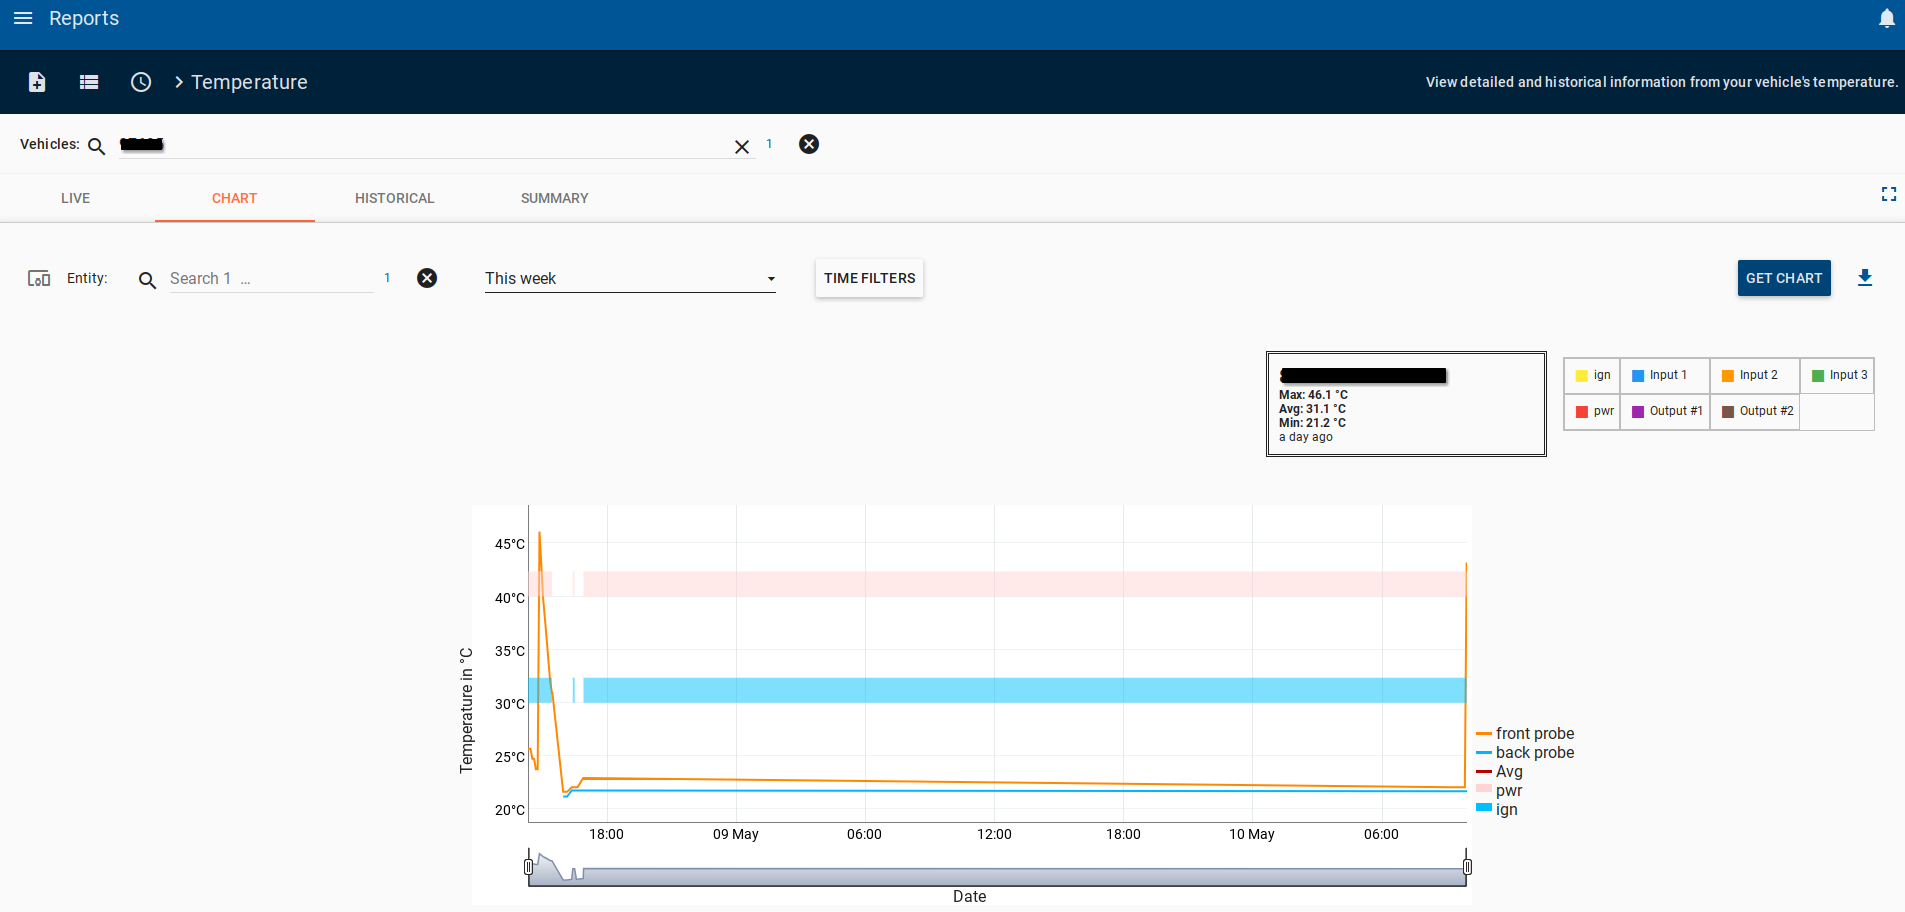1905x912 pixels.
Task: Select the CHART tab
Action: point(234,198)
